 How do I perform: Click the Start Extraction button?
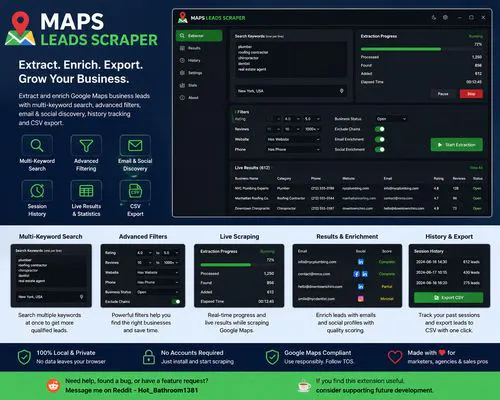pos(457,145)
